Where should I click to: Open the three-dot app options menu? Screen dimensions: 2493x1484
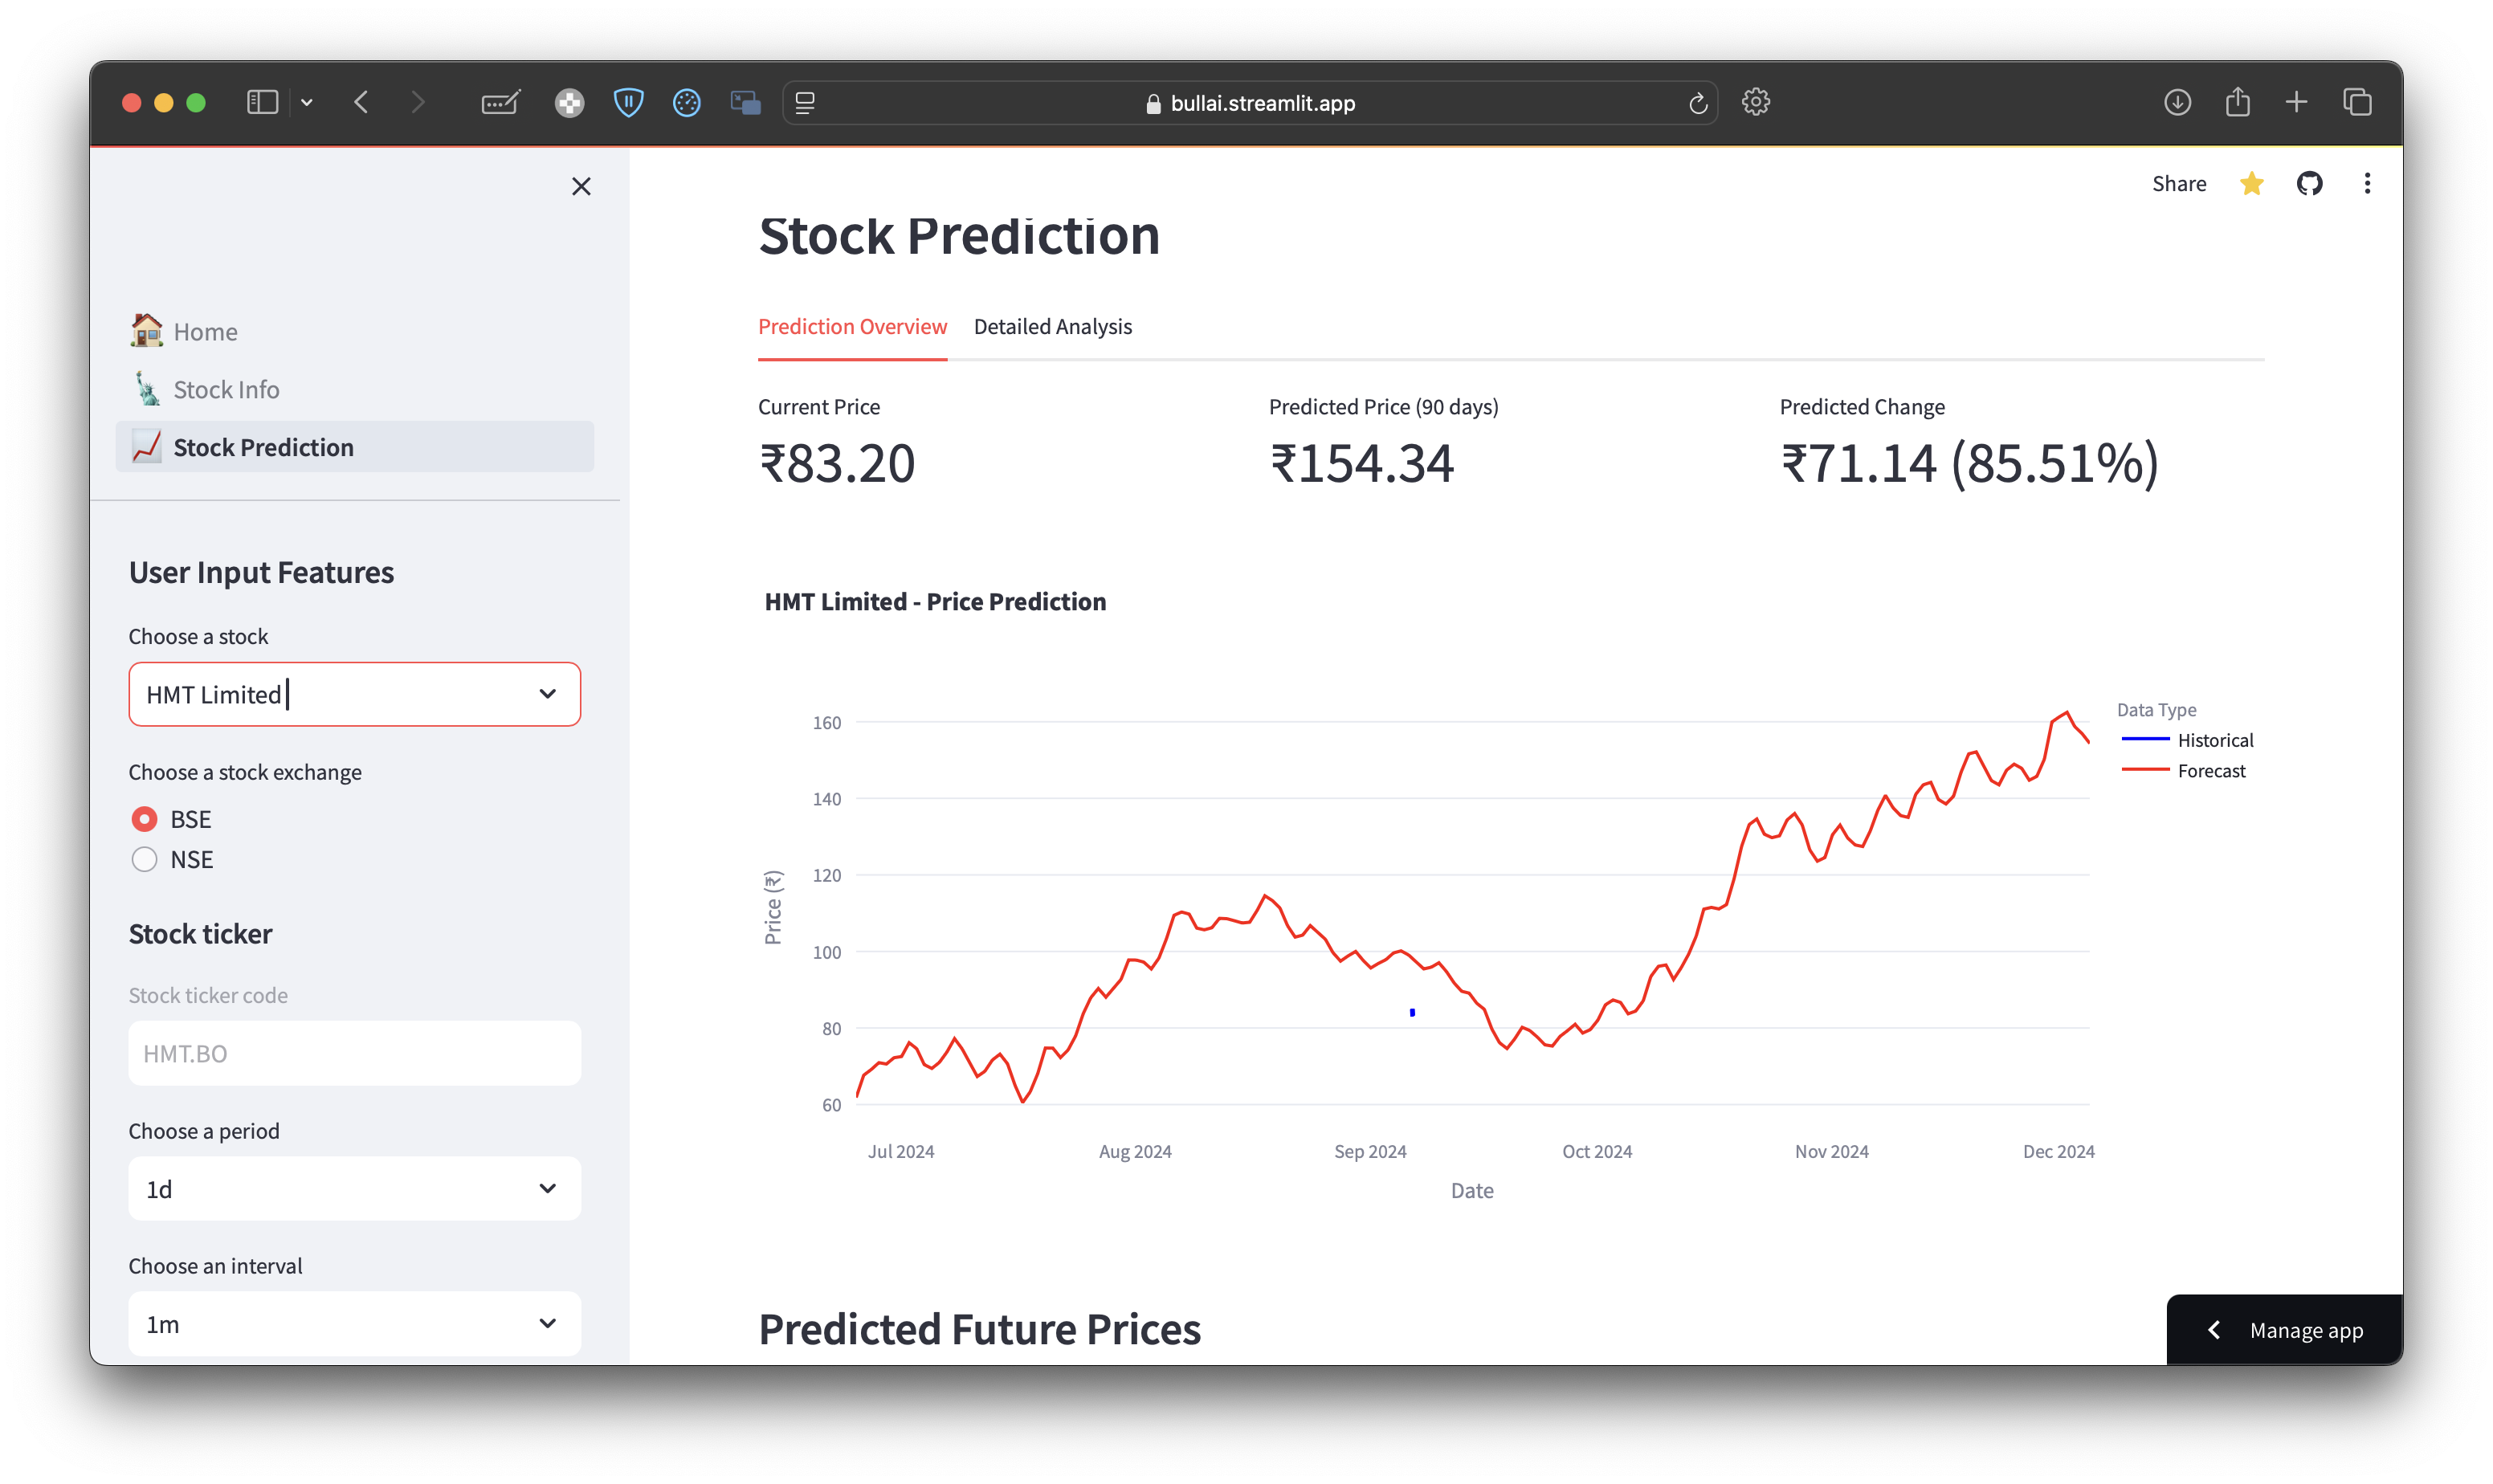point(2367,182)
